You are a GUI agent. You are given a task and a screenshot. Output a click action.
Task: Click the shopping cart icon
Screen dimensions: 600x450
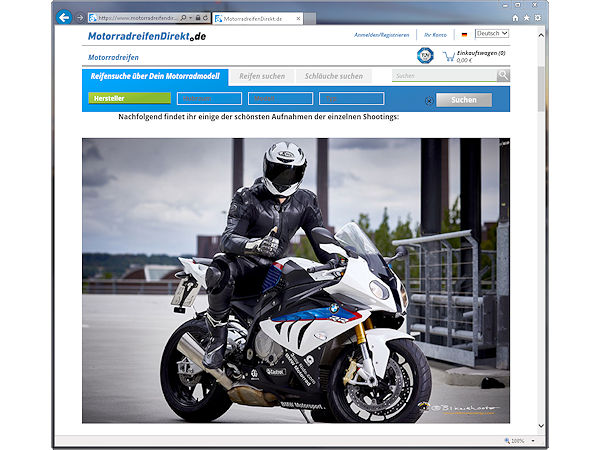pyautogui.click(x=448, y=57)
